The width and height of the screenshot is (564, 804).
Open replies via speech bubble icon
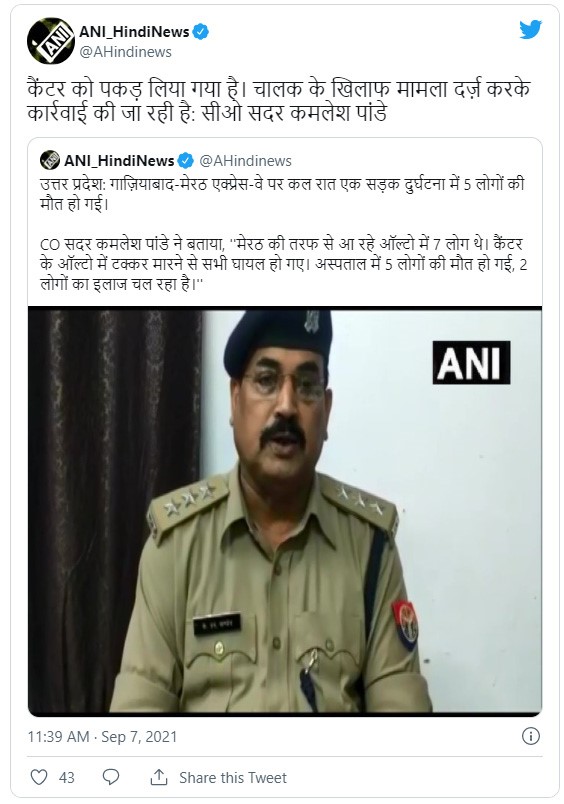[111, 777]
